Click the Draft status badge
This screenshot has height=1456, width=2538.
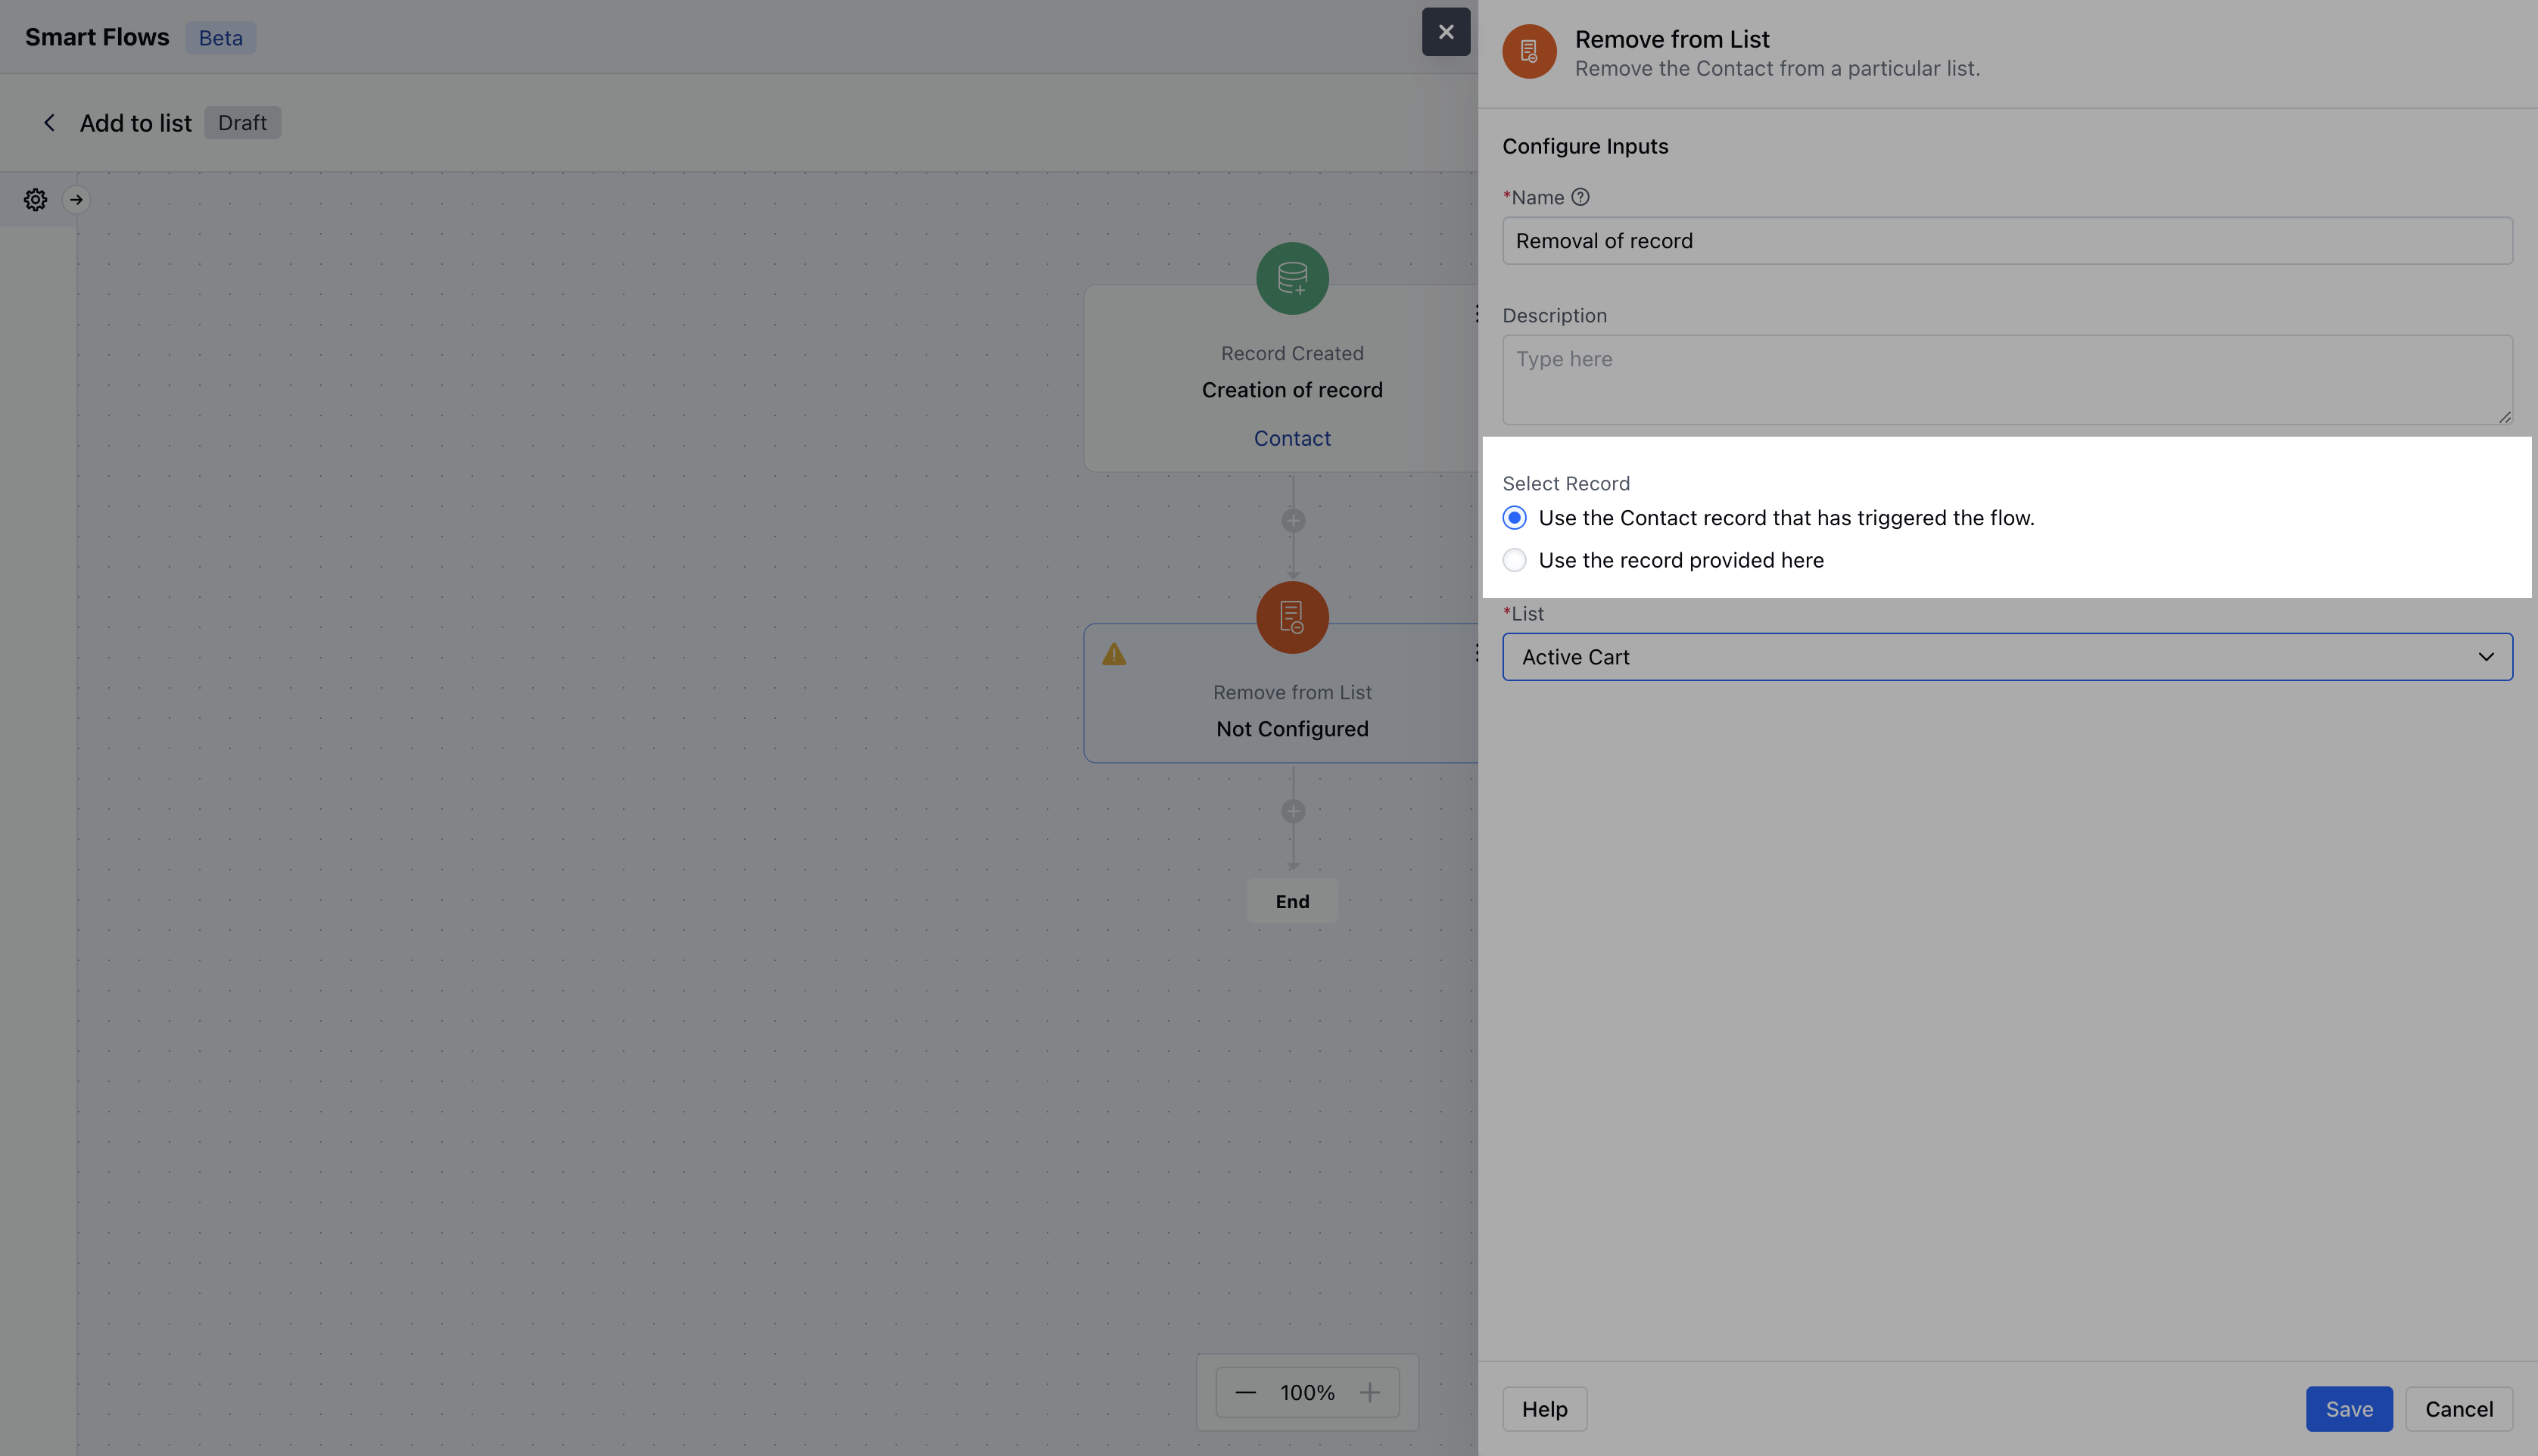(242, 122)
